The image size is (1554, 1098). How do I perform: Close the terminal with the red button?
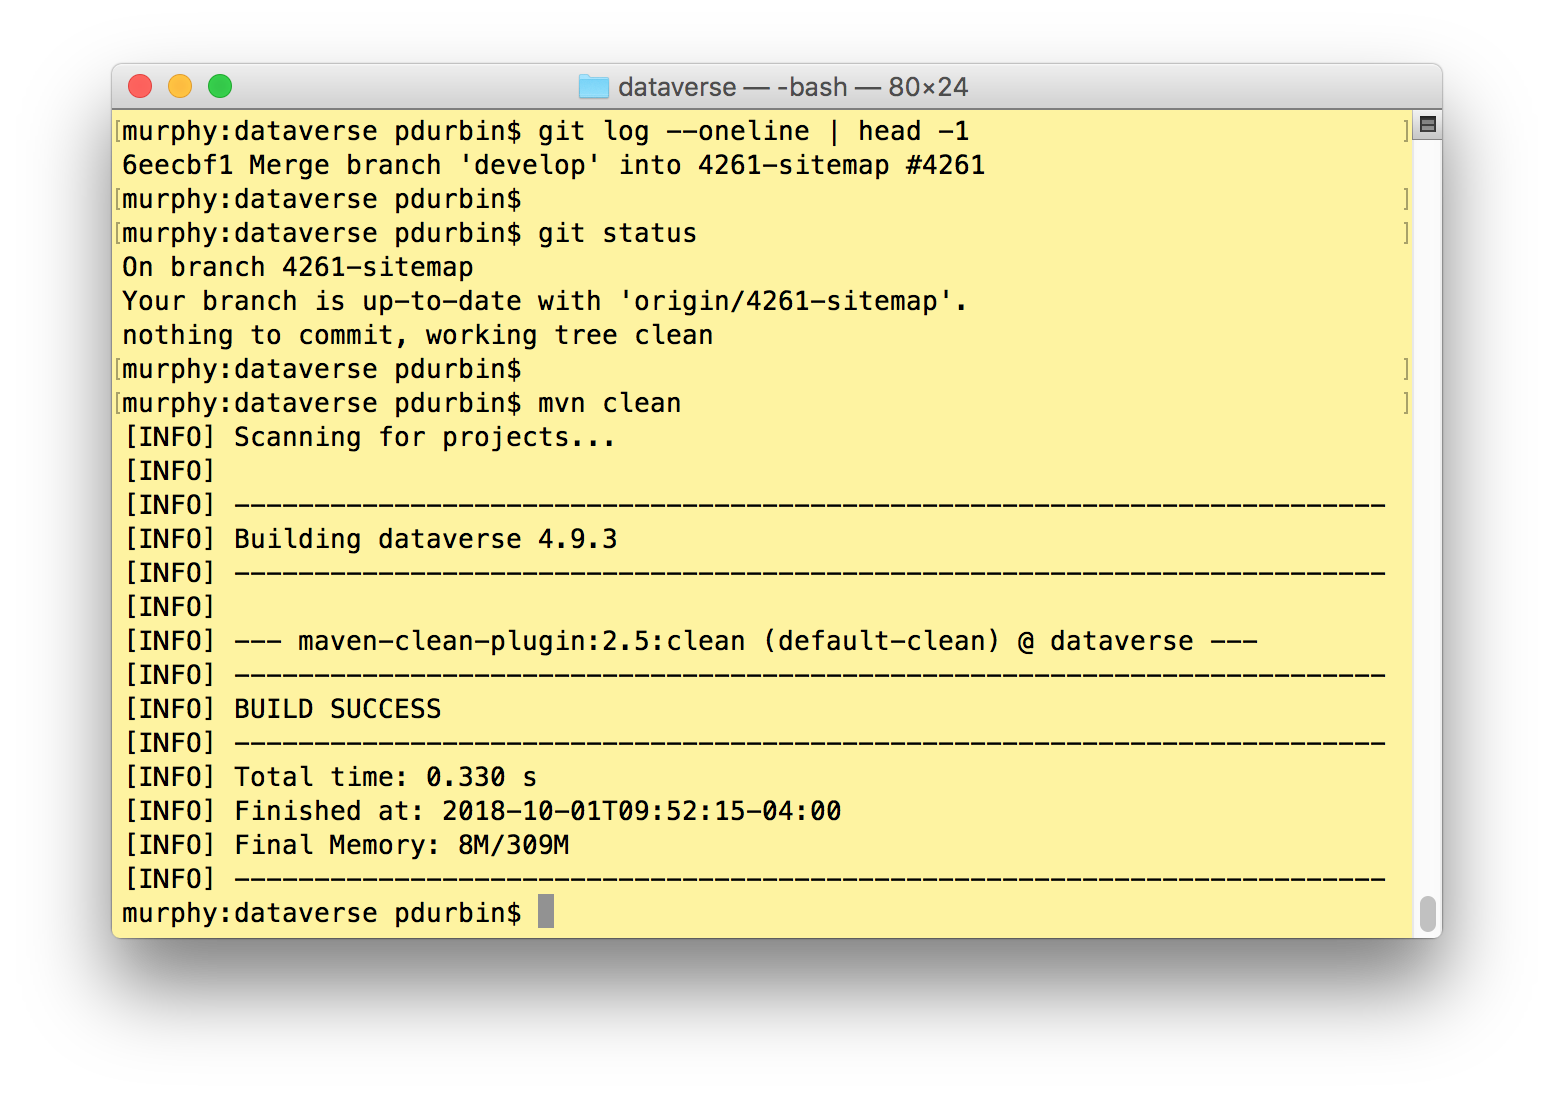point(140,87)
